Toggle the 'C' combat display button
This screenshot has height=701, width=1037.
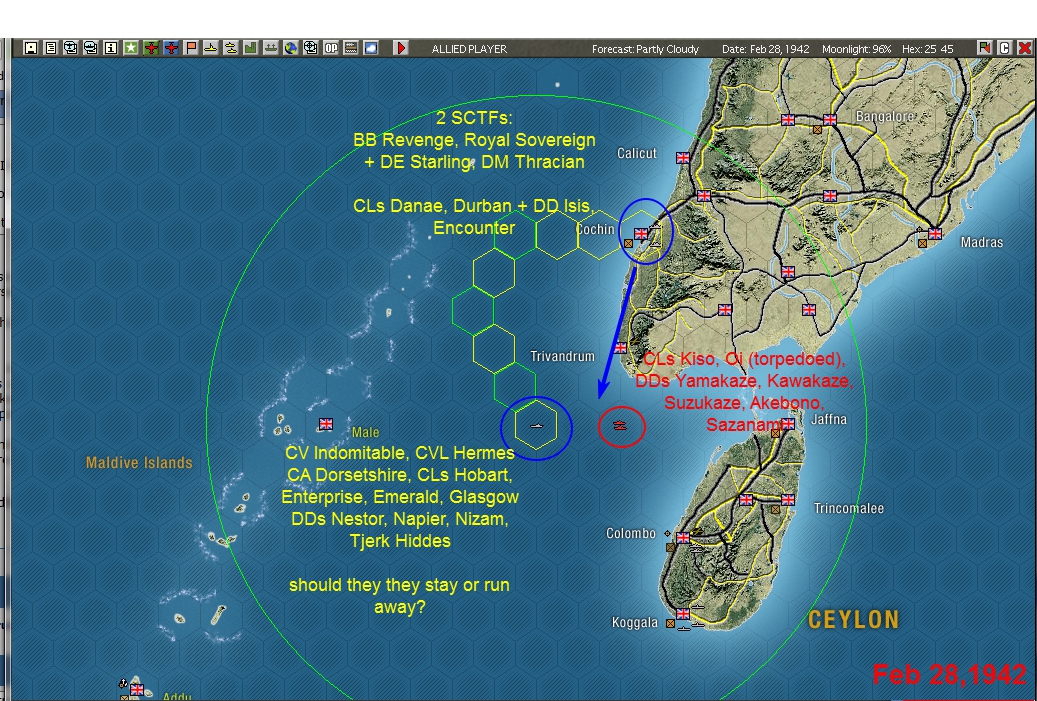coord(1004,47)
